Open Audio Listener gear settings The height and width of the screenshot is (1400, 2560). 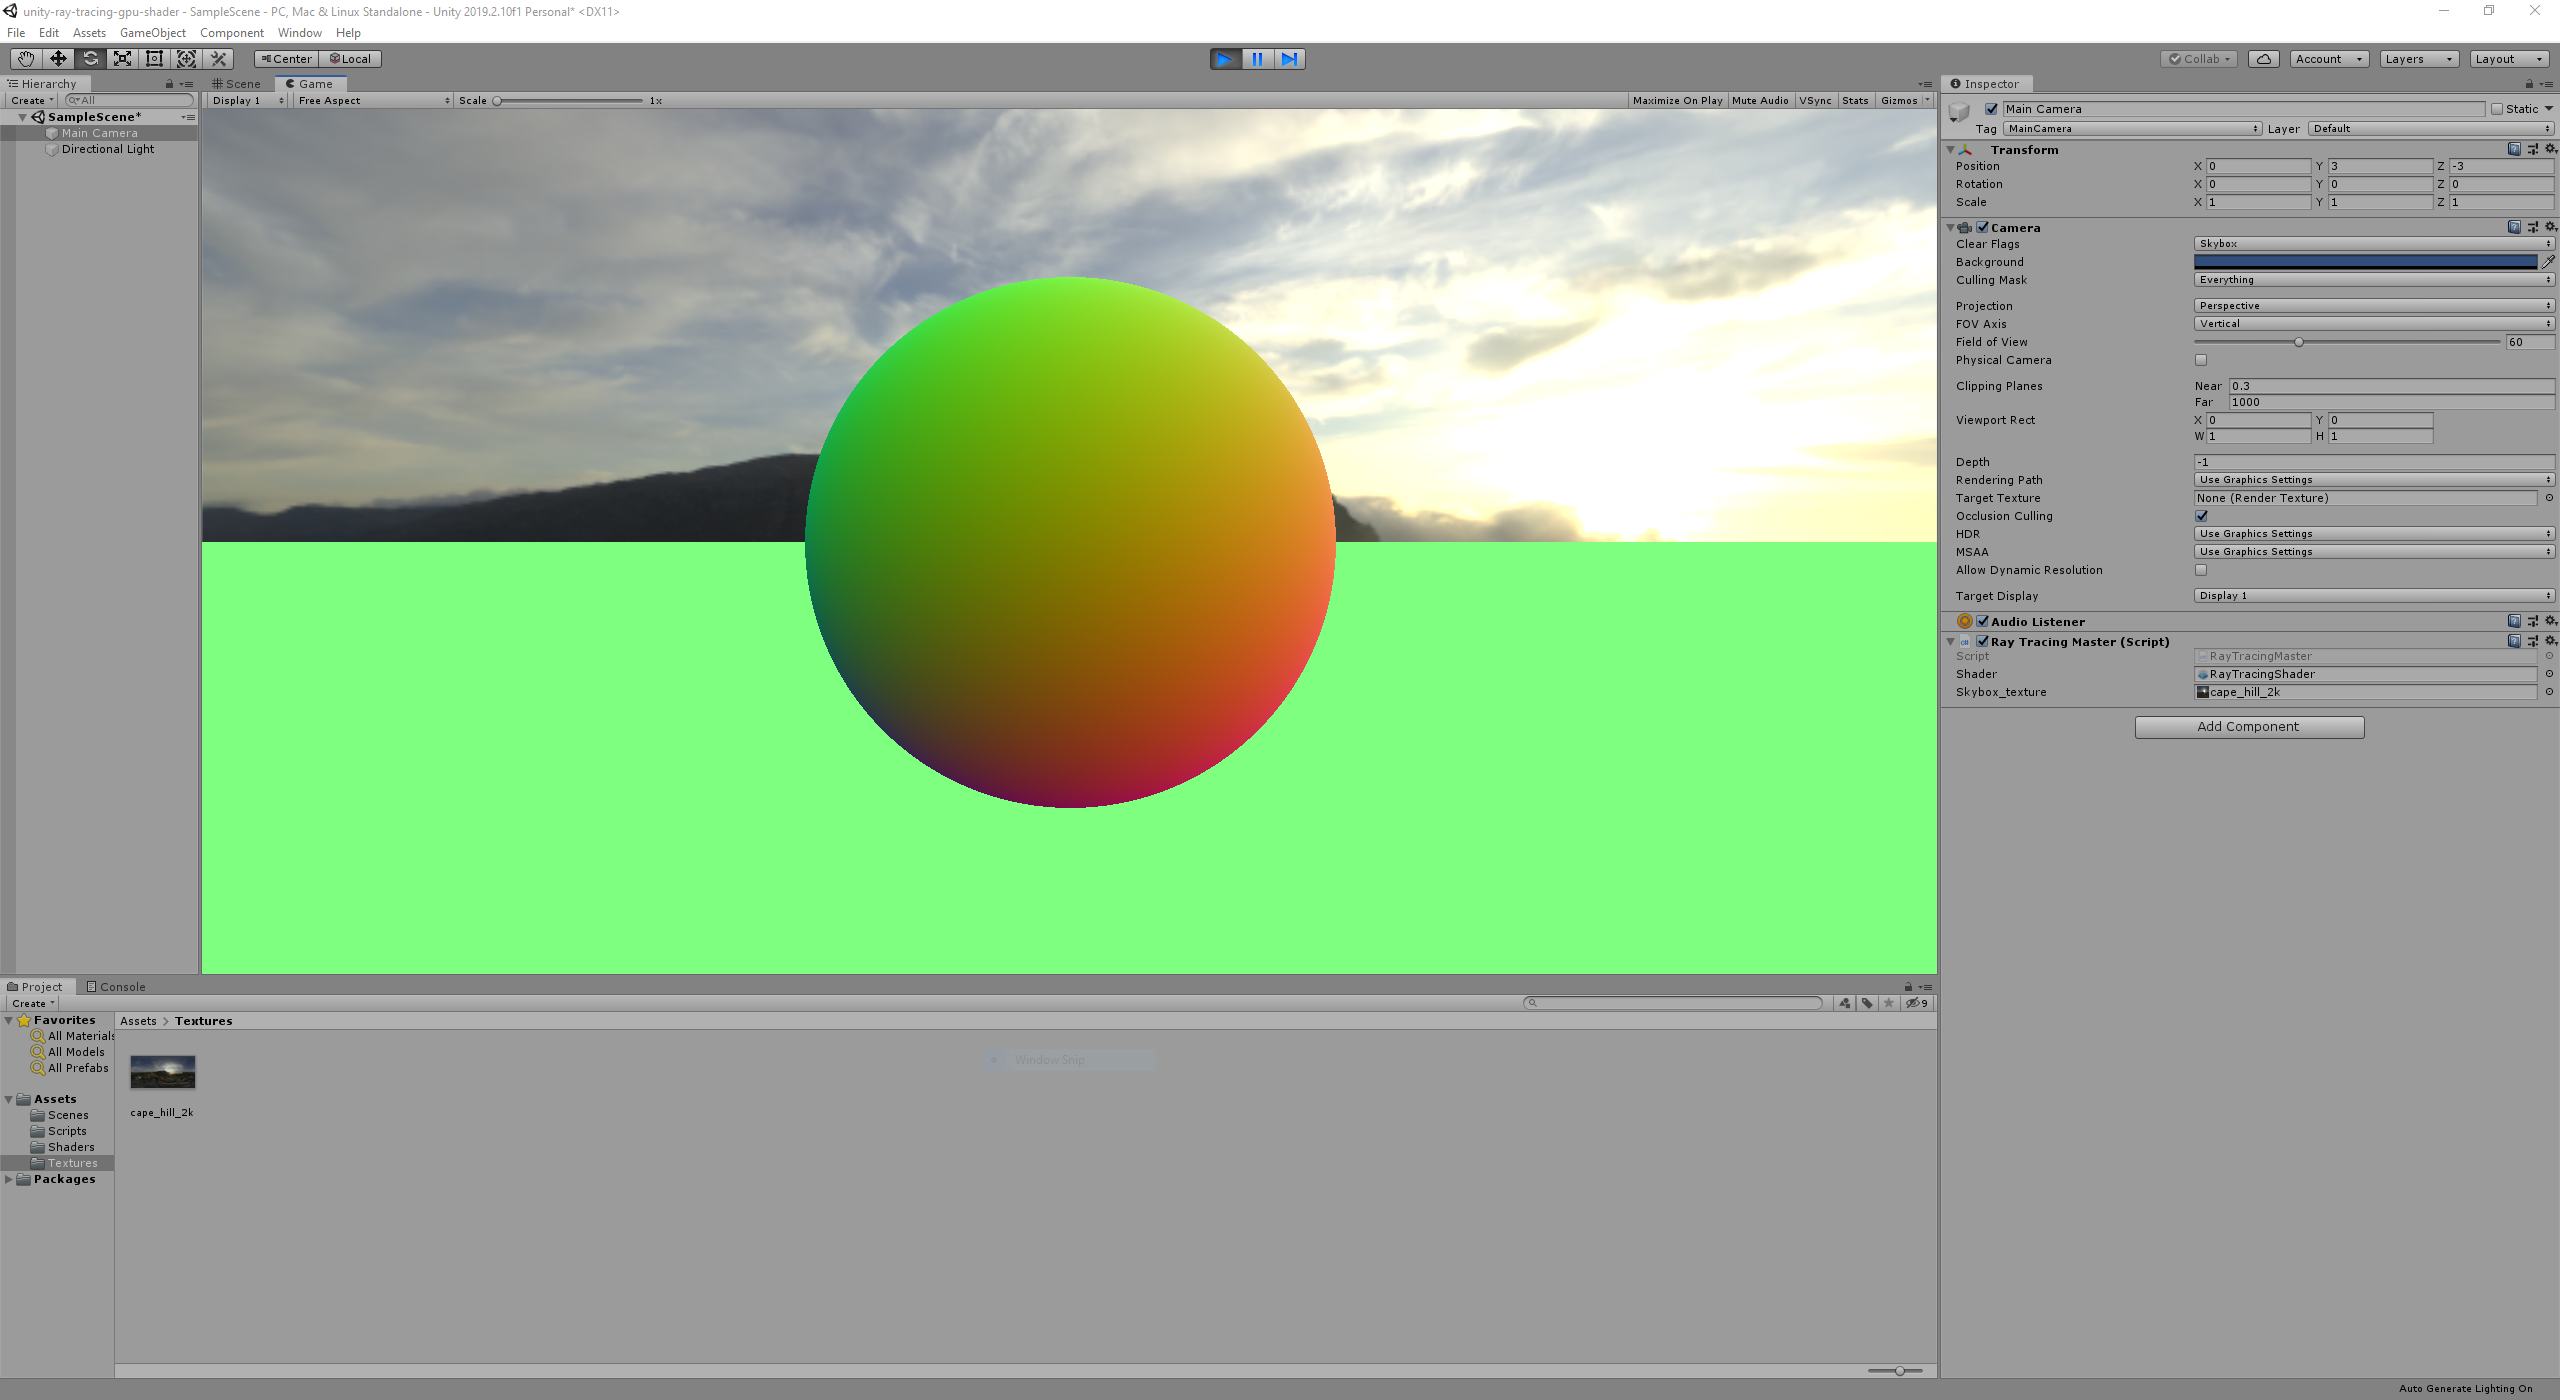[2551, 621]
